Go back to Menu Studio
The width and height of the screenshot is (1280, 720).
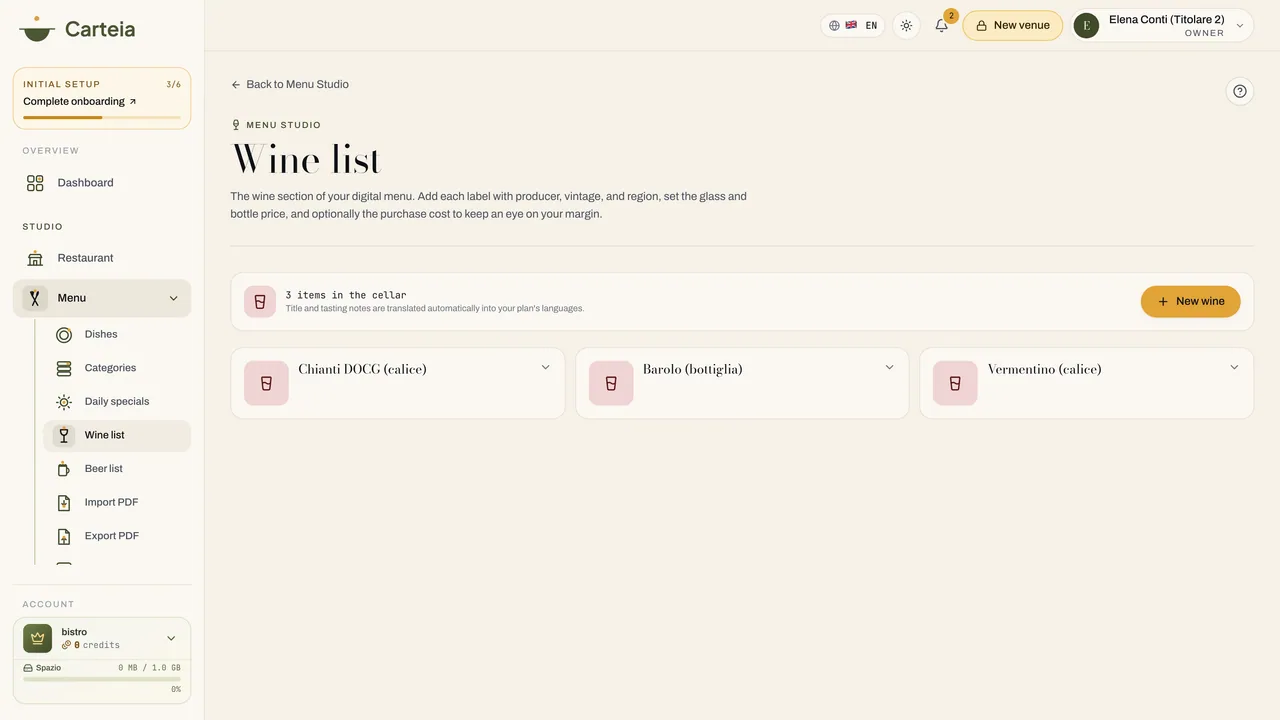point(290,84)
